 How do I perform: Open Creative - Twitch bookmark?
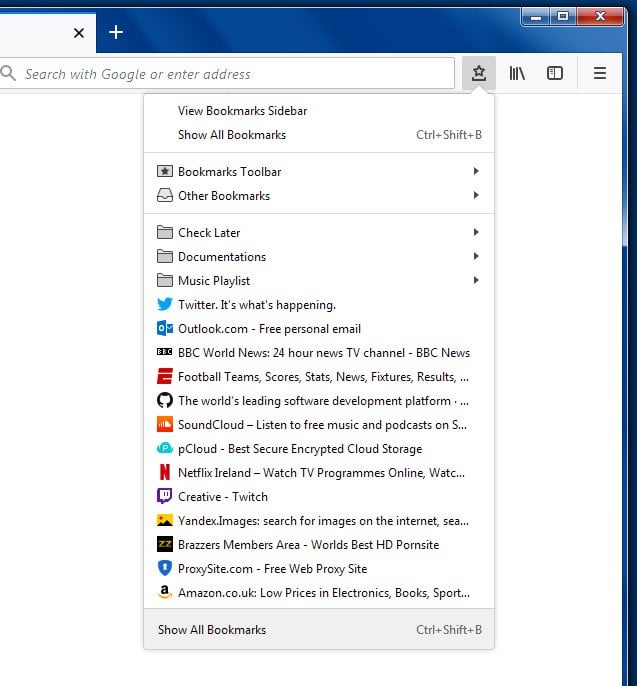click(319, 497)
